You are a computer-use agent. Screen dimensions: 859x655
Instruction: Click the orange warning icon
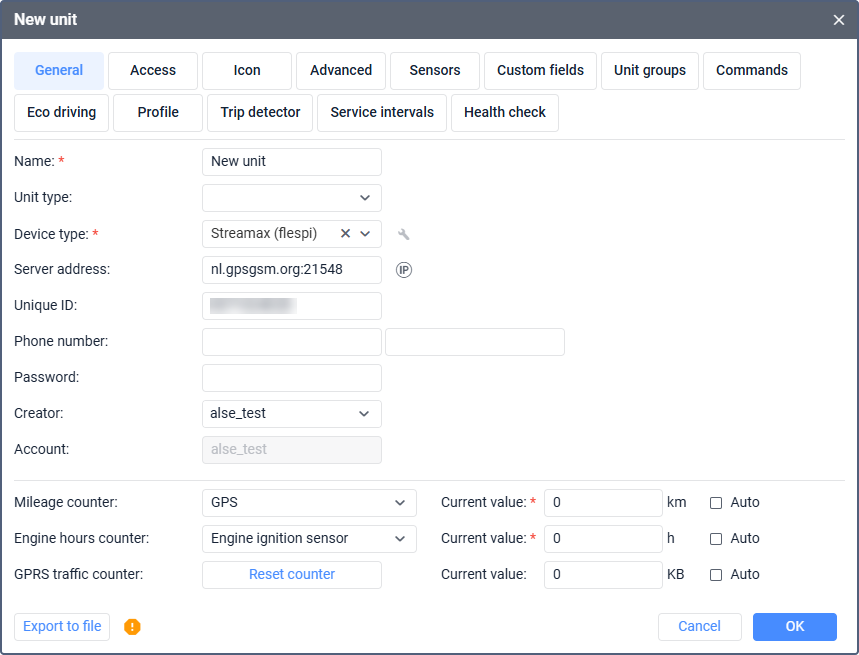[x=132, y=627]
